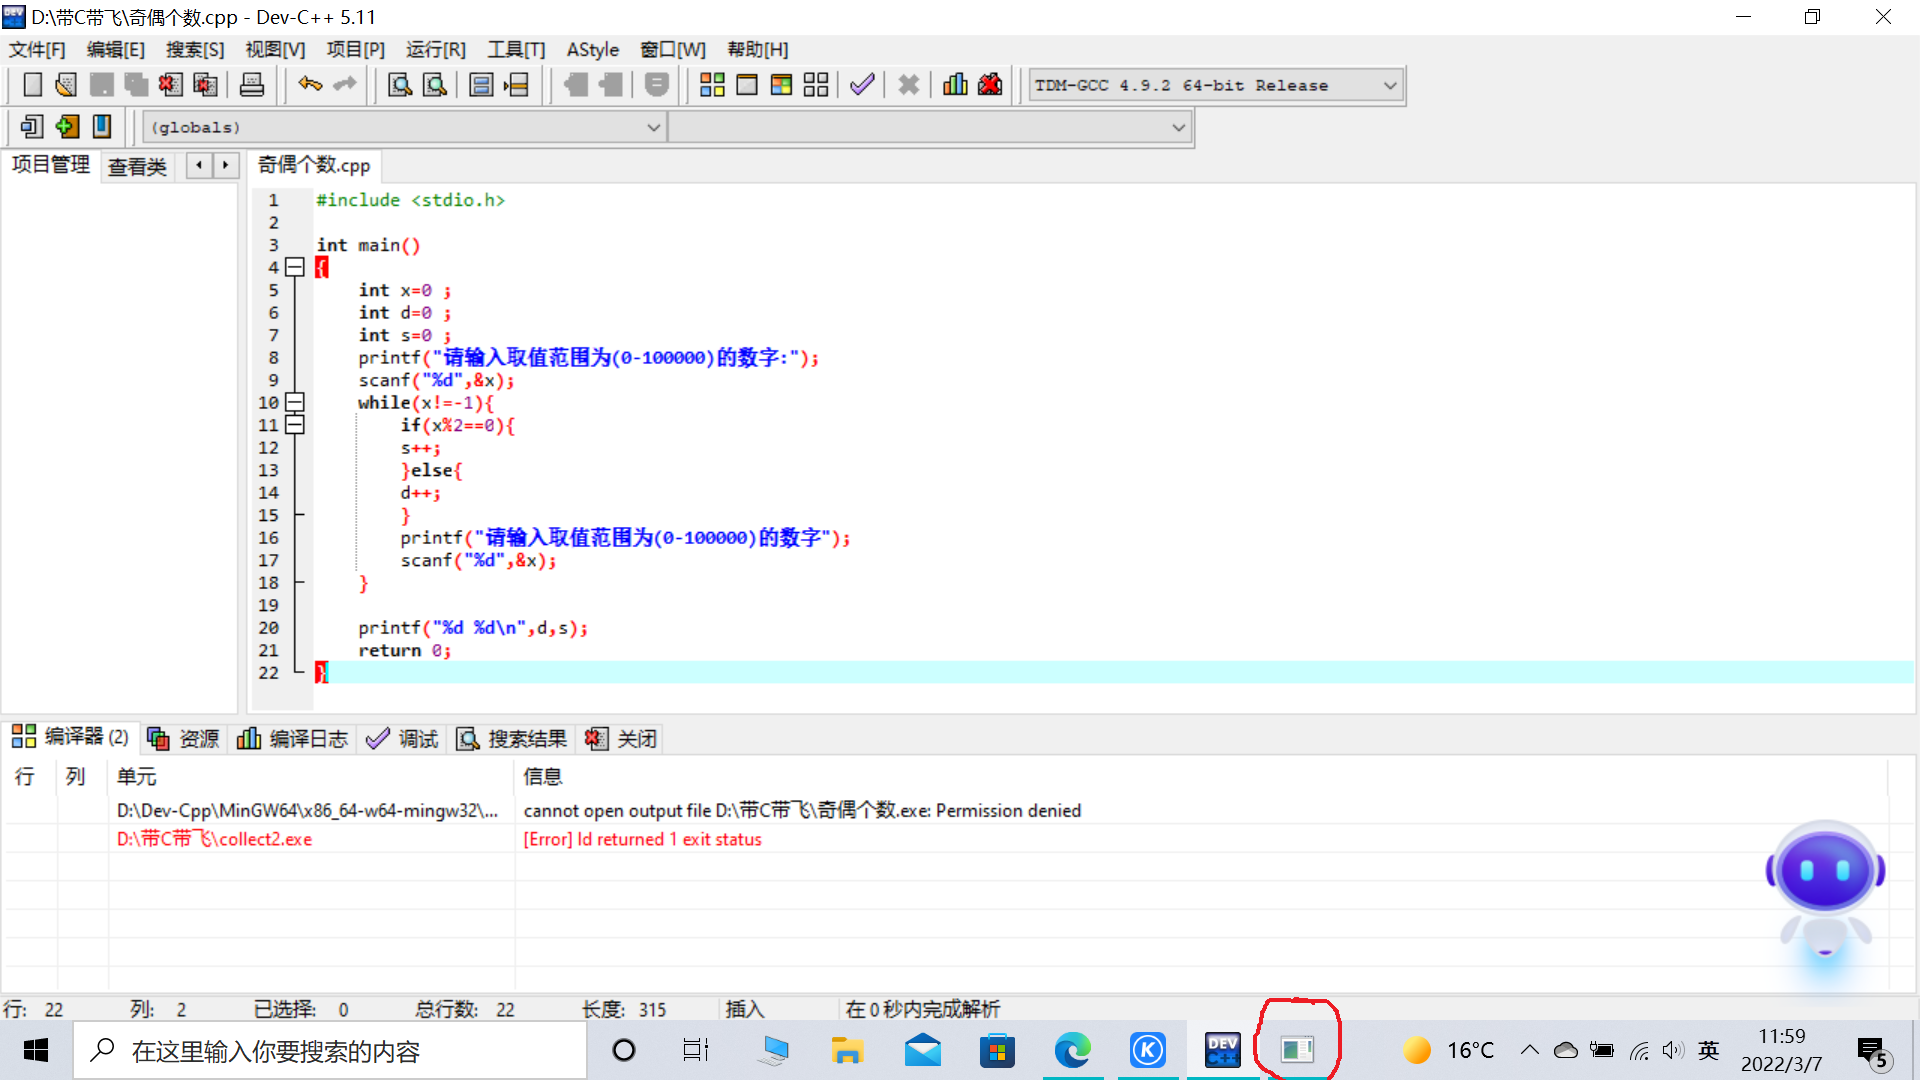Click the Close file toolbar icon
Viewport: 1920px width, 1080px height.
(170, 85)
